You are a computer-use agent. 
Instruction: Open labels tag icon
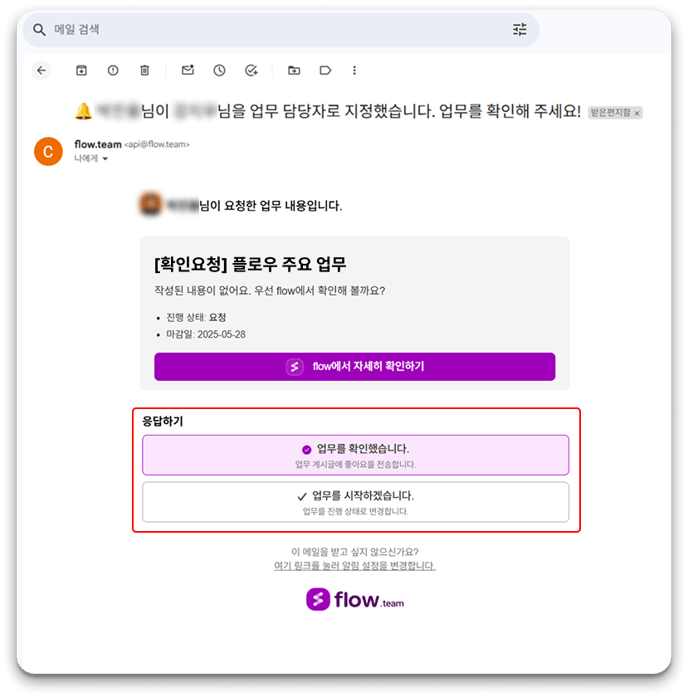[325, 70]
